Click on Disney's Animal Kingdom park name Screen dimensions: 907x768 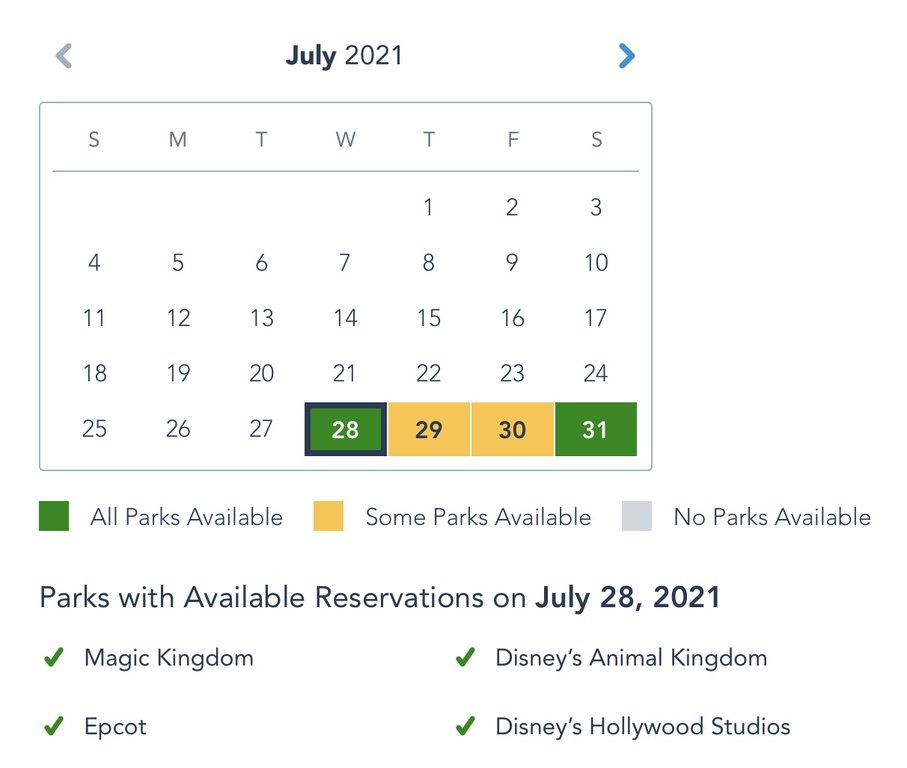(x=631, y=658)
